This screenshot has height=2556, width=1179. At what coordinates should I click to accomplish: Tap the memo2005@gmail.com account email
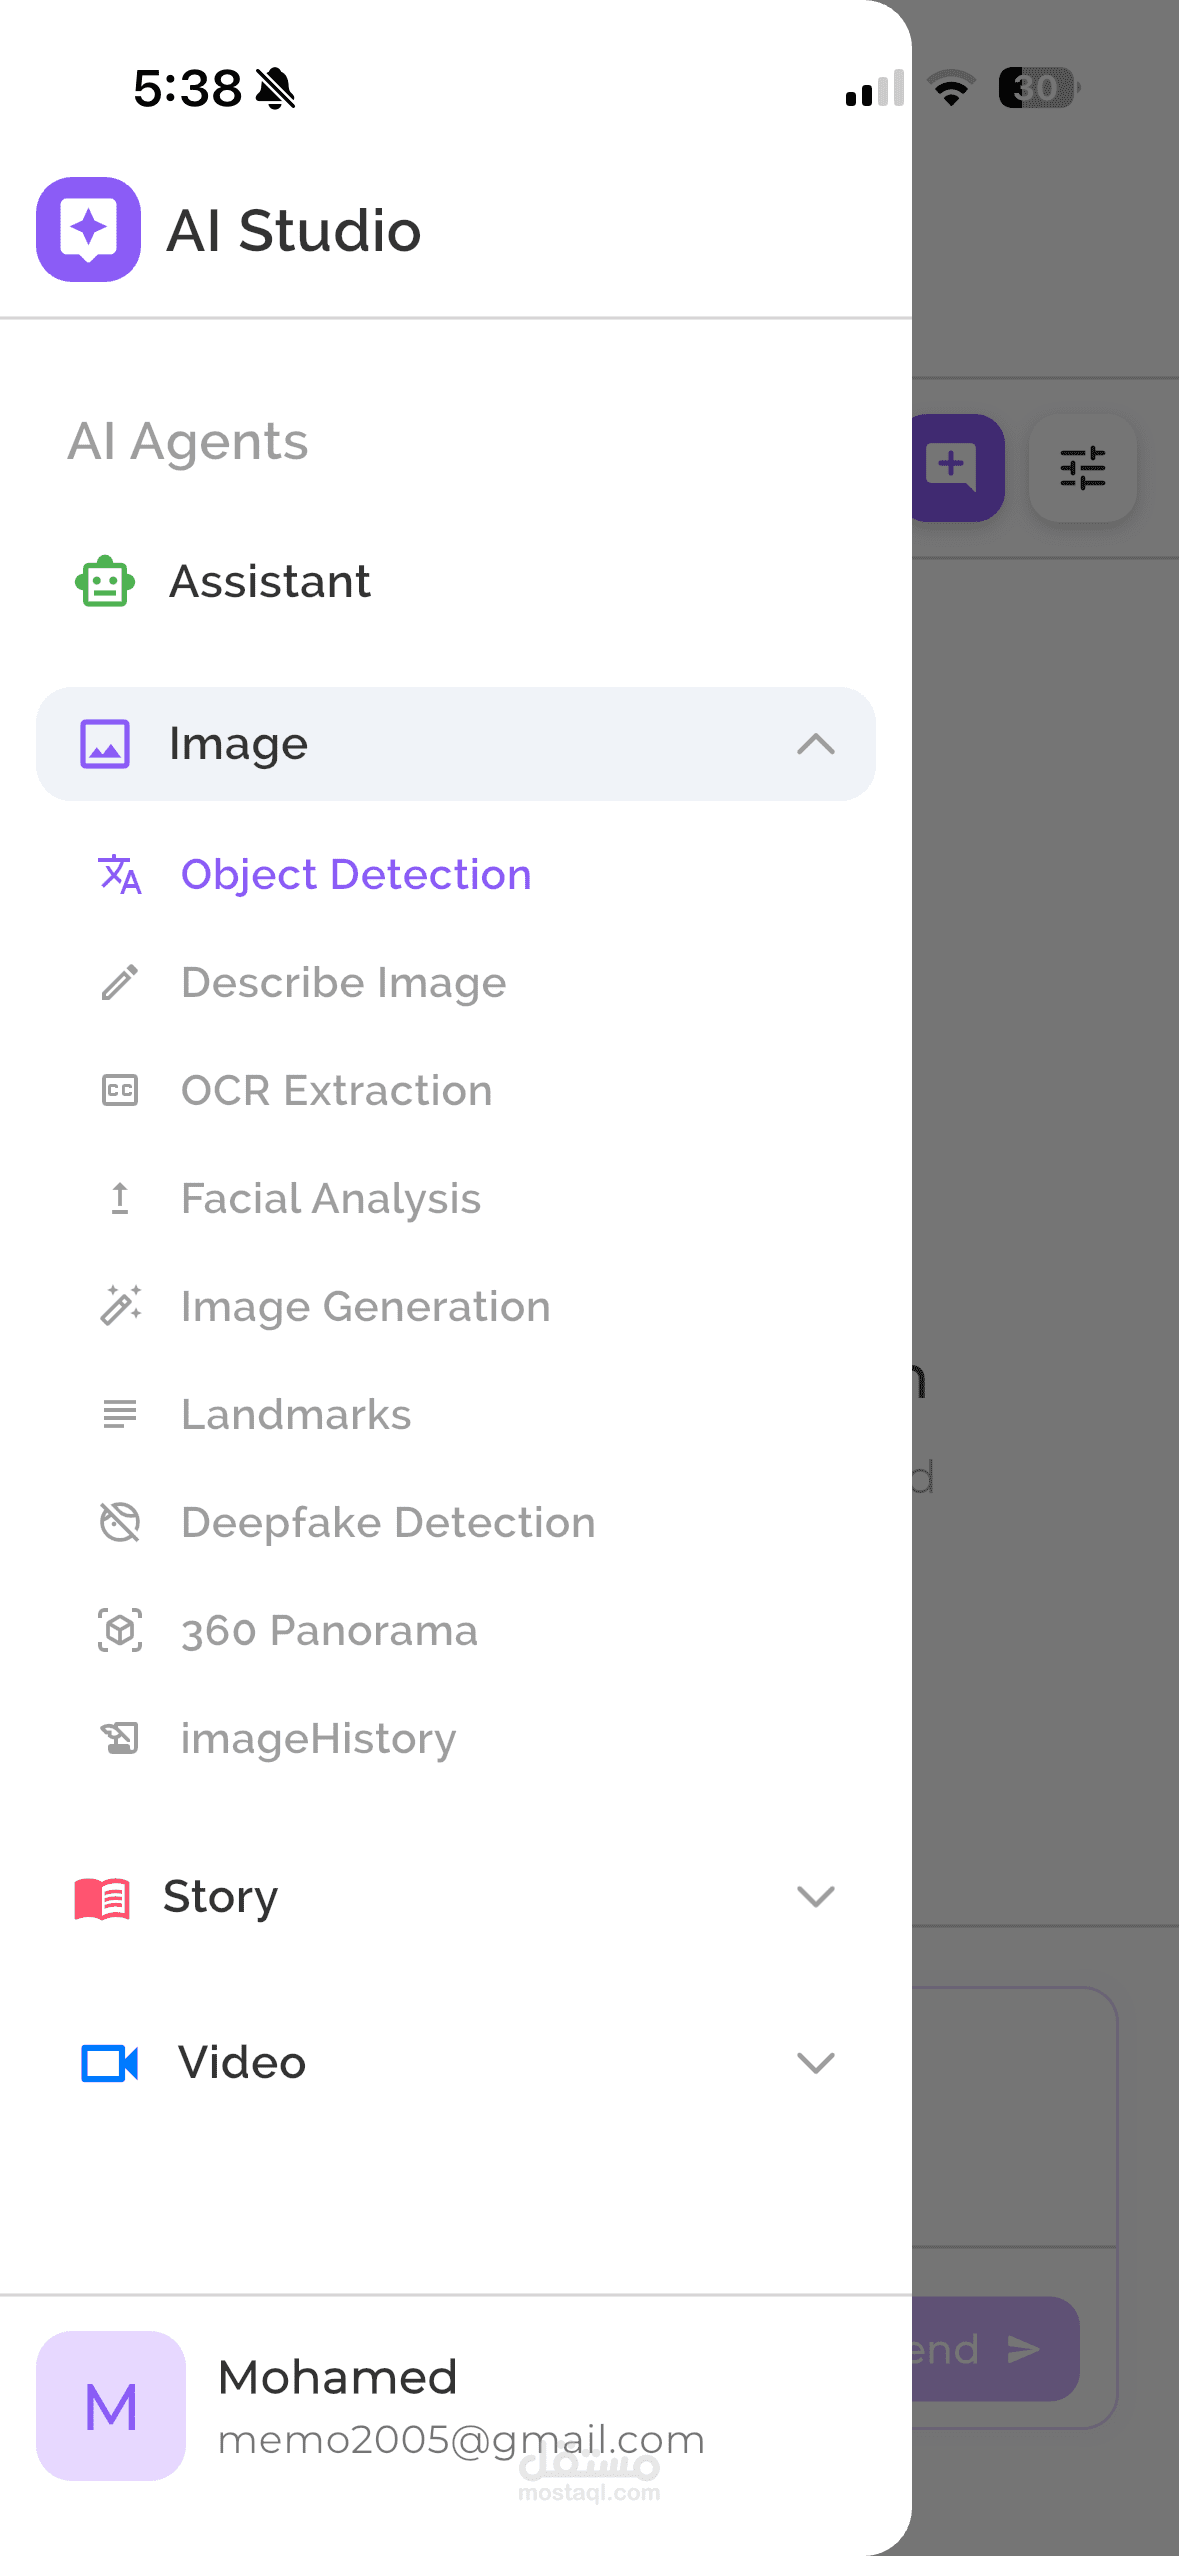(461, 2440)
